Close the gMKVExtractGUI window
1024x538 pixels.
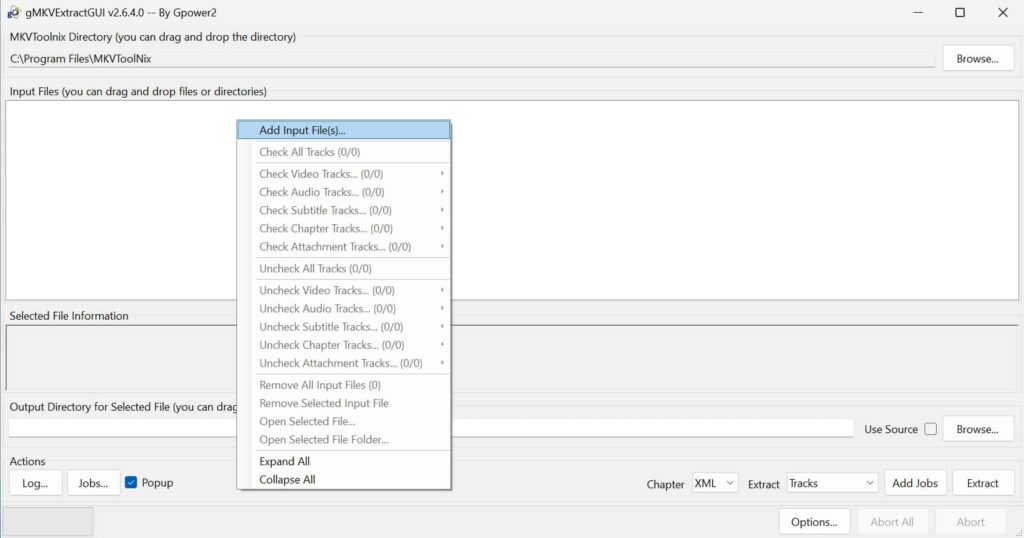[x=1003, y=12]
